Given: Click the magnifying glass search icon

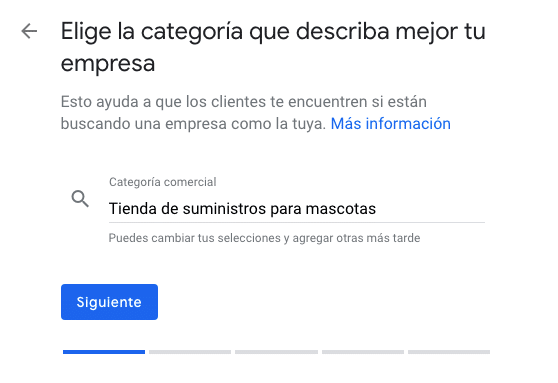Looking at the screenshot, I should [80, 199].
